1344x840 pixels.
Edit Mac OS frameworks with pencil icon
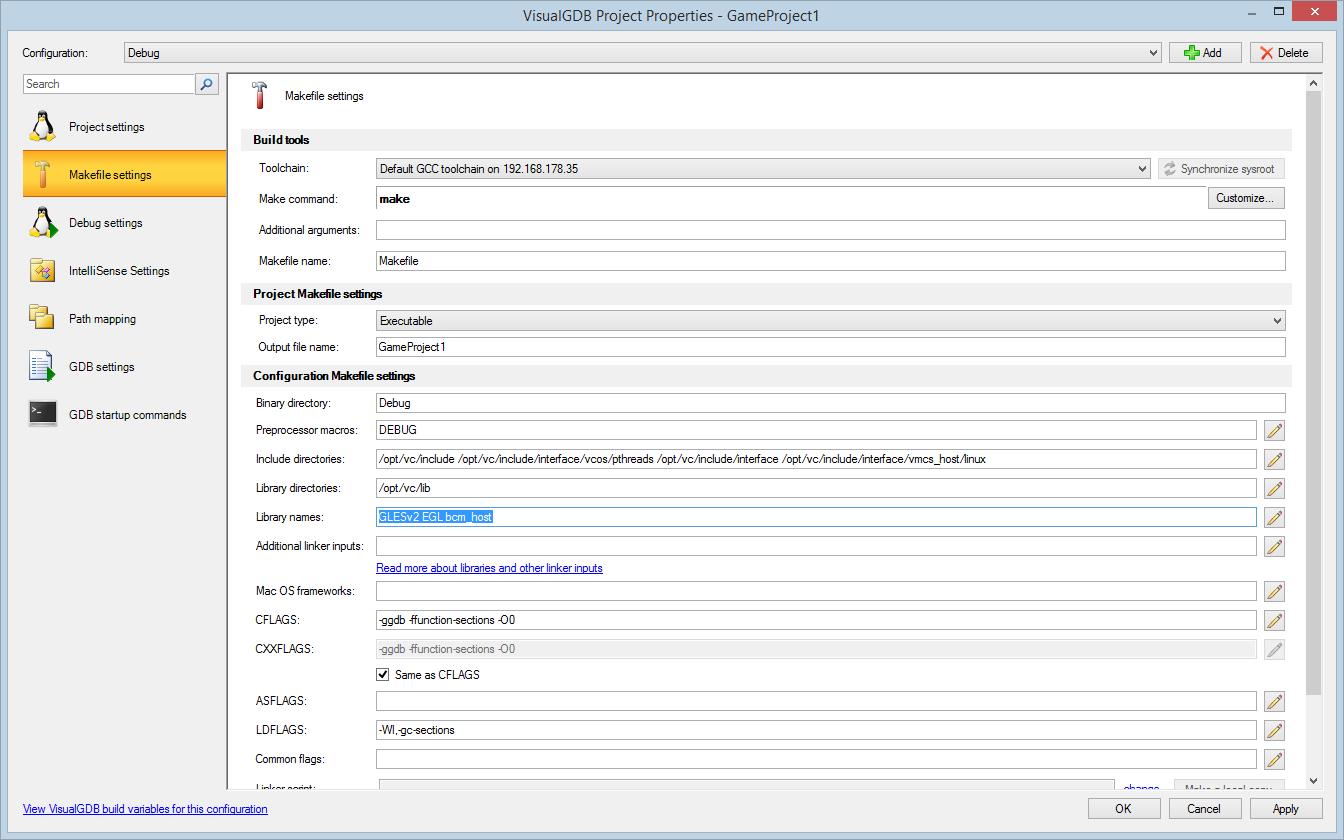tap(1274, 591)
